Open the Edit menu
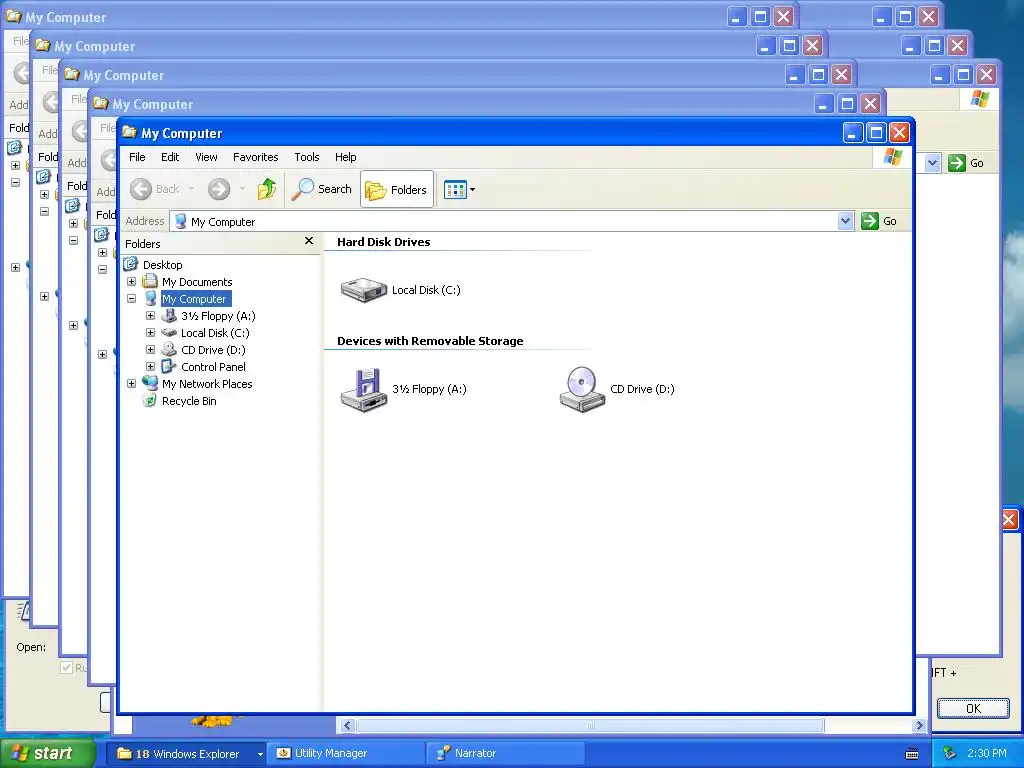Viewport: 1024px width, 768px height. point(170,157)
